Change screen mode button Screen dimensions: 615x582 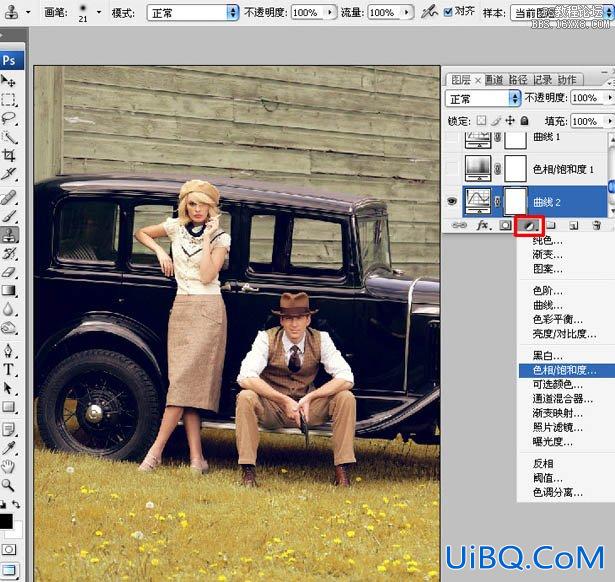click(8, 570)
